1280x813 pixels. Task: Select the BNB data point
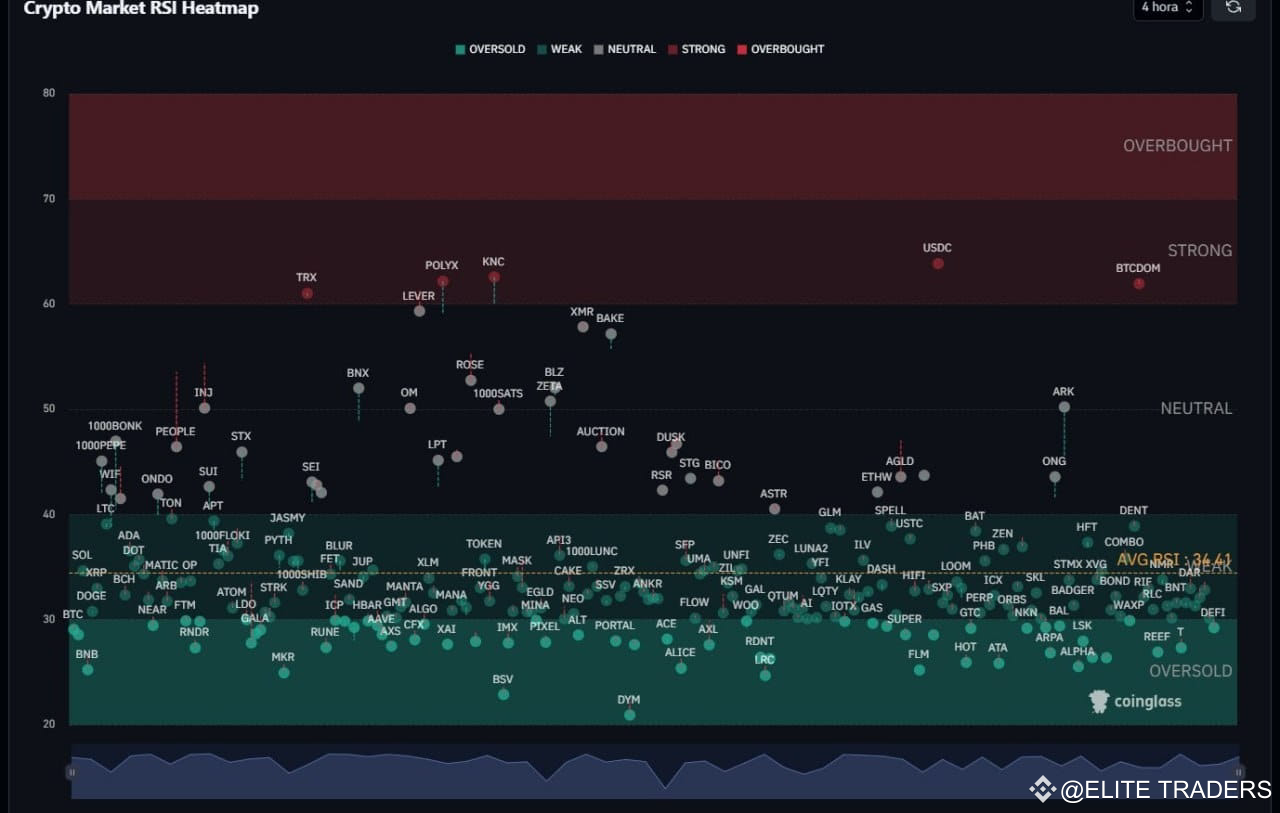pos(88,669)
